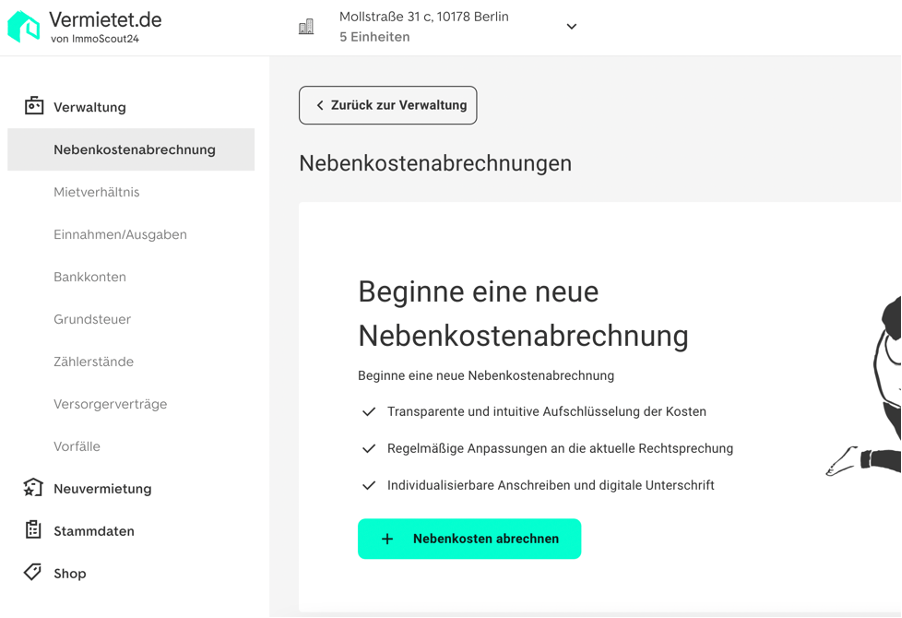The width and height of the screenshot is (902, 618).
Task: Click the Stammdaten clipboard icon
Action: point(33,529)
